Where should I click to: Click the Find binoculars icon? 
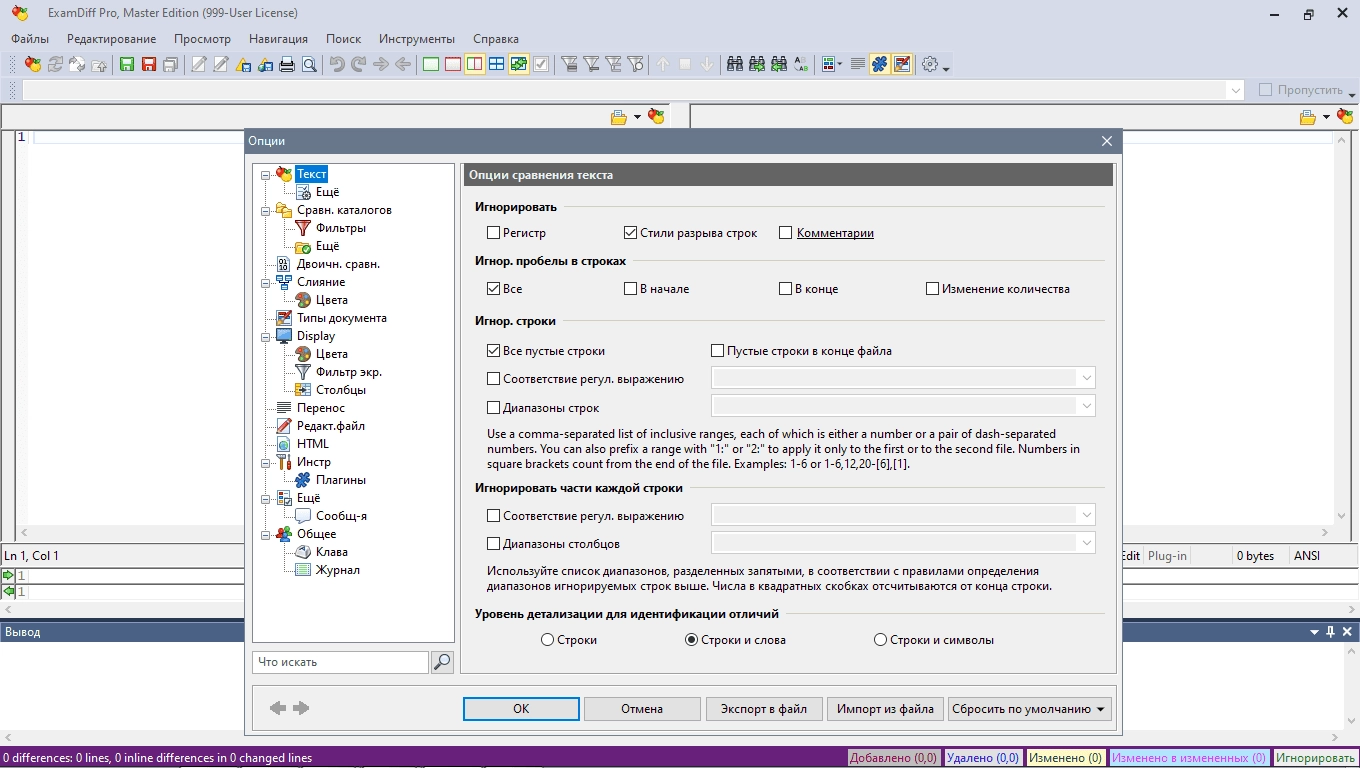[x=735, y=64]
